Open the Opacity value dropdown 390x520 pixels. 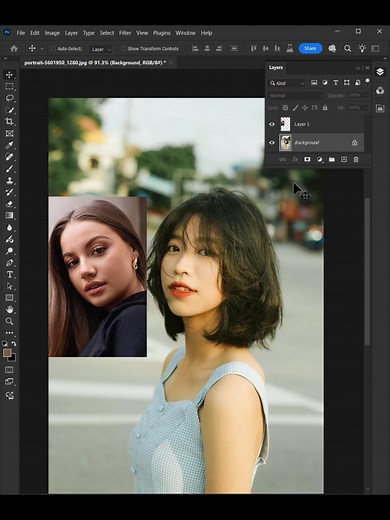[365, 96]
